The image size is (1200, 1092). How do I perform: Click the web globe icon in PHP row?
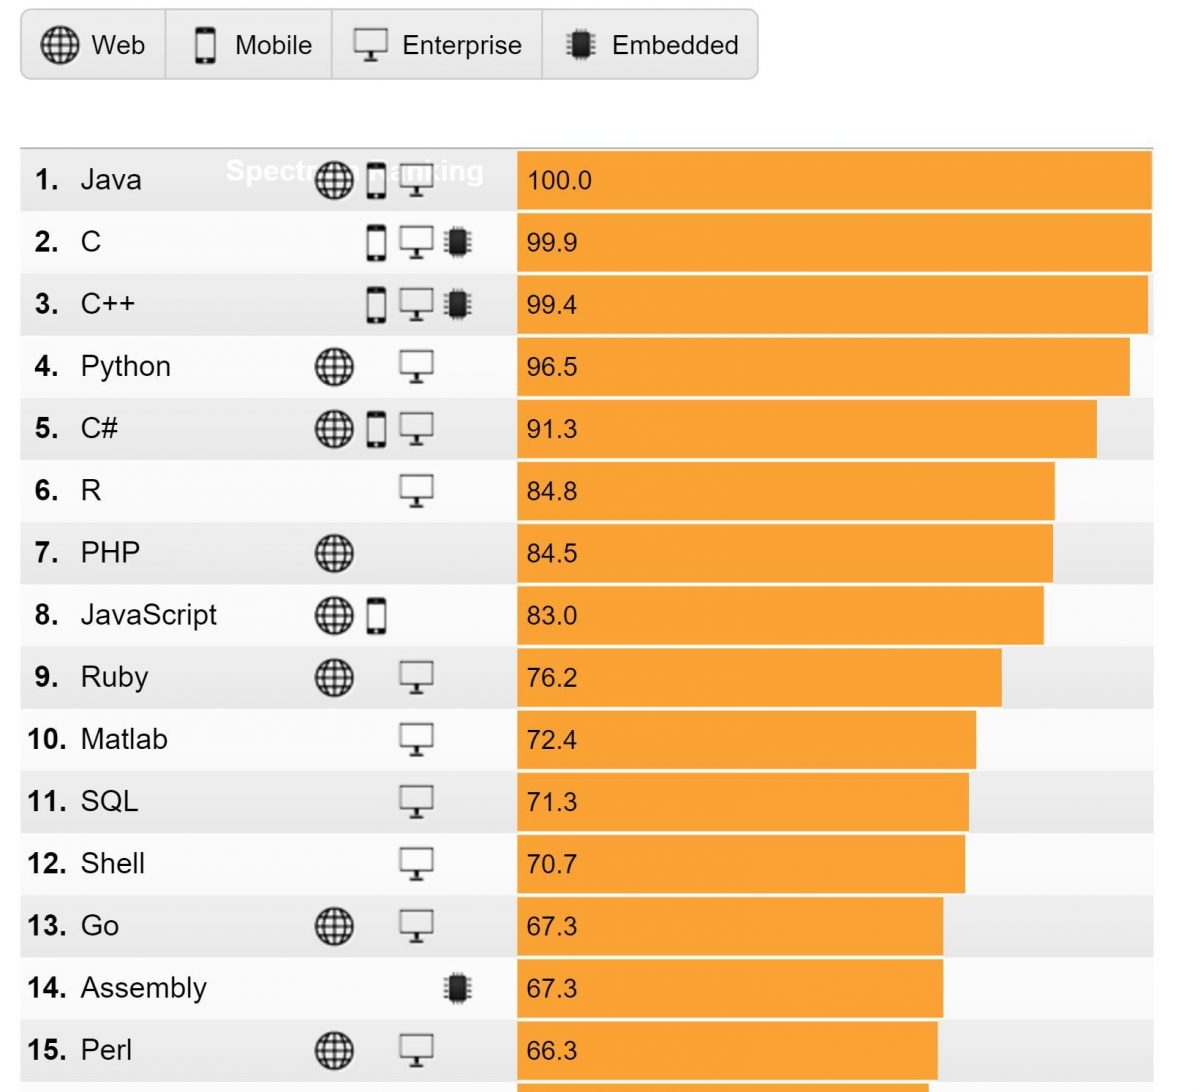pyautogui.click(x=334, y=552)
